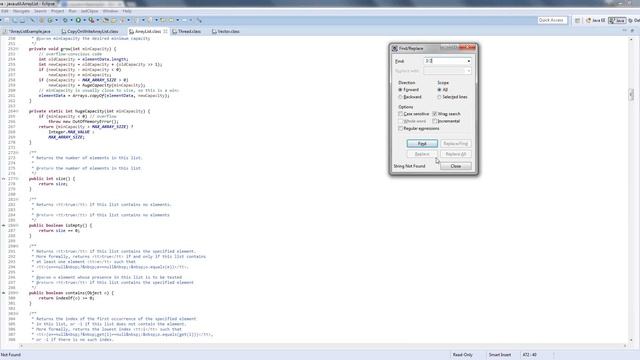The image size is (640, 360).
Task: Select the Selected lines scope radio button
Action: pos(439,97)
